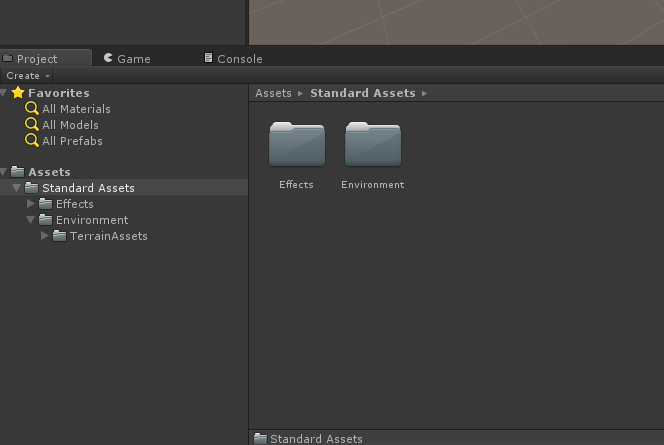Collapse the Environment folder in tree
This screenshot has height=445, width=664.
[x=30, y=220]
